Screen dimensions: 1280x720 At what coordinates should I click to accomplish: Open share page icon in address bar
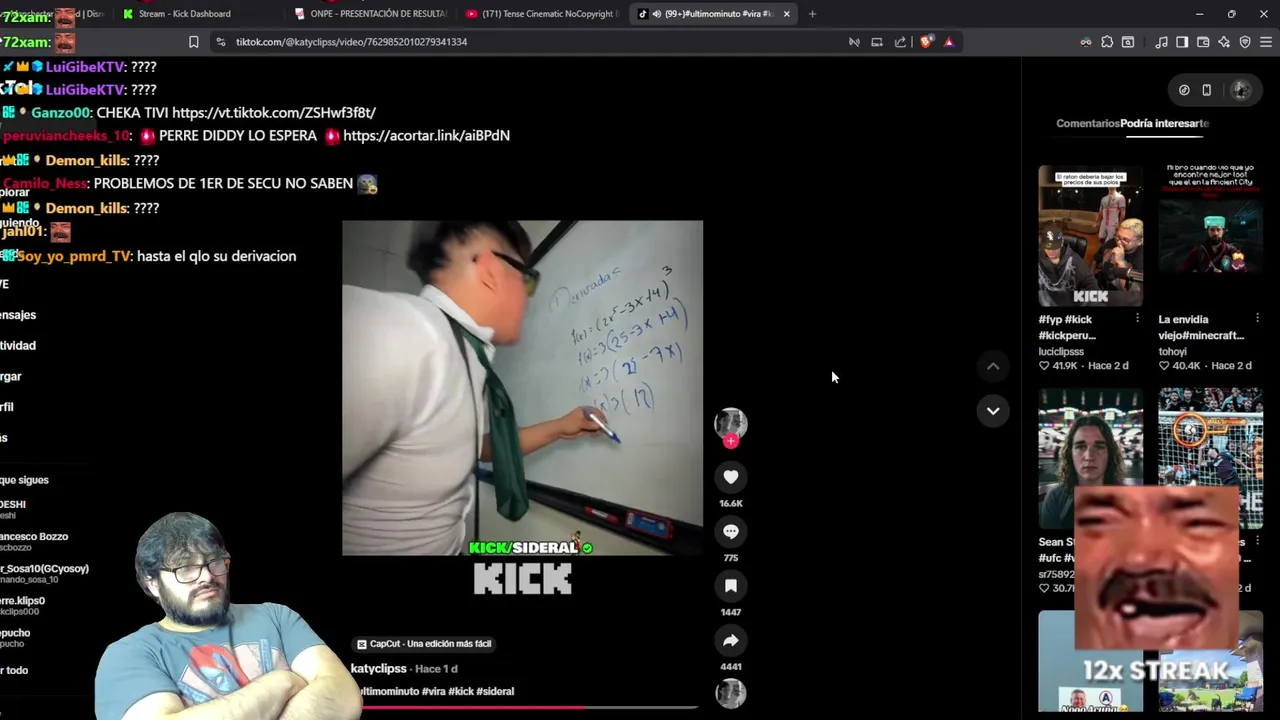[900, 42]
